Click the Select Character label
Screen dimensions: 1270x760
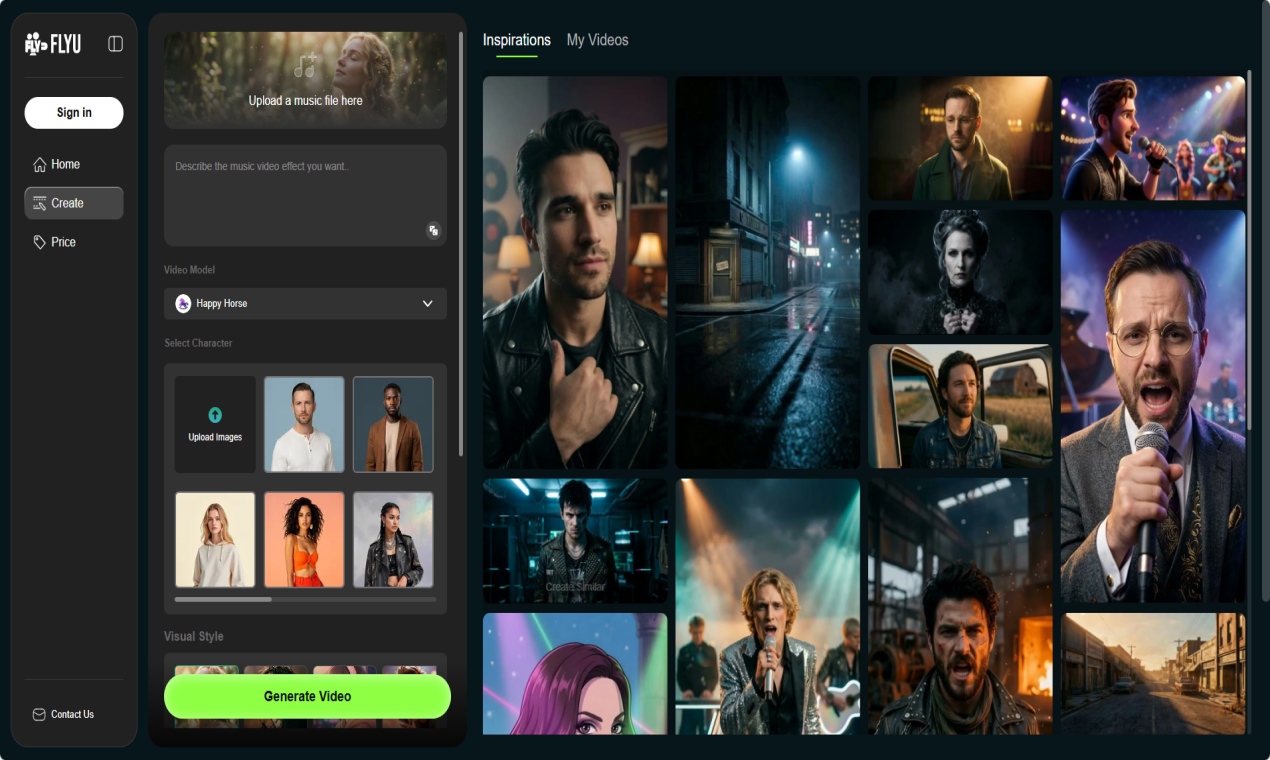click(x=198, y=343)
